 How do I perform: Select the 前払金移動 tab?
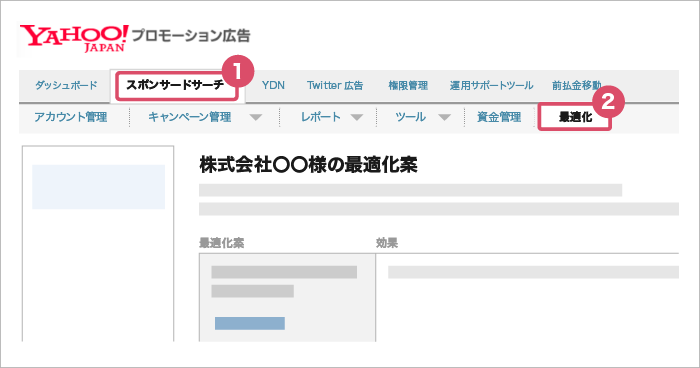coord(576,85)
